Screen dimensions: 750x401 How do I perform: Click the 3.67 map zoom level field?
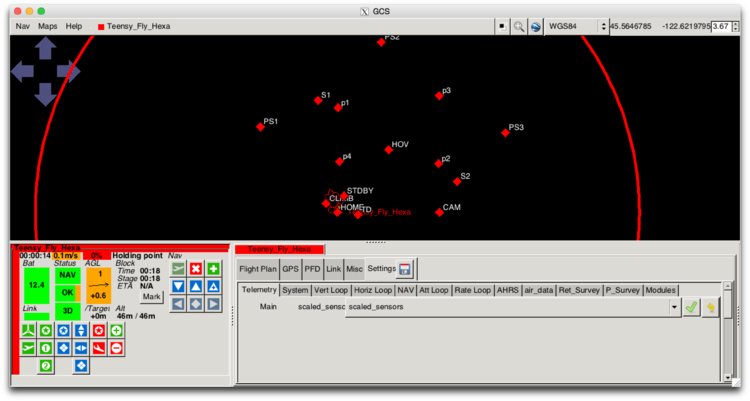(721, 26)
